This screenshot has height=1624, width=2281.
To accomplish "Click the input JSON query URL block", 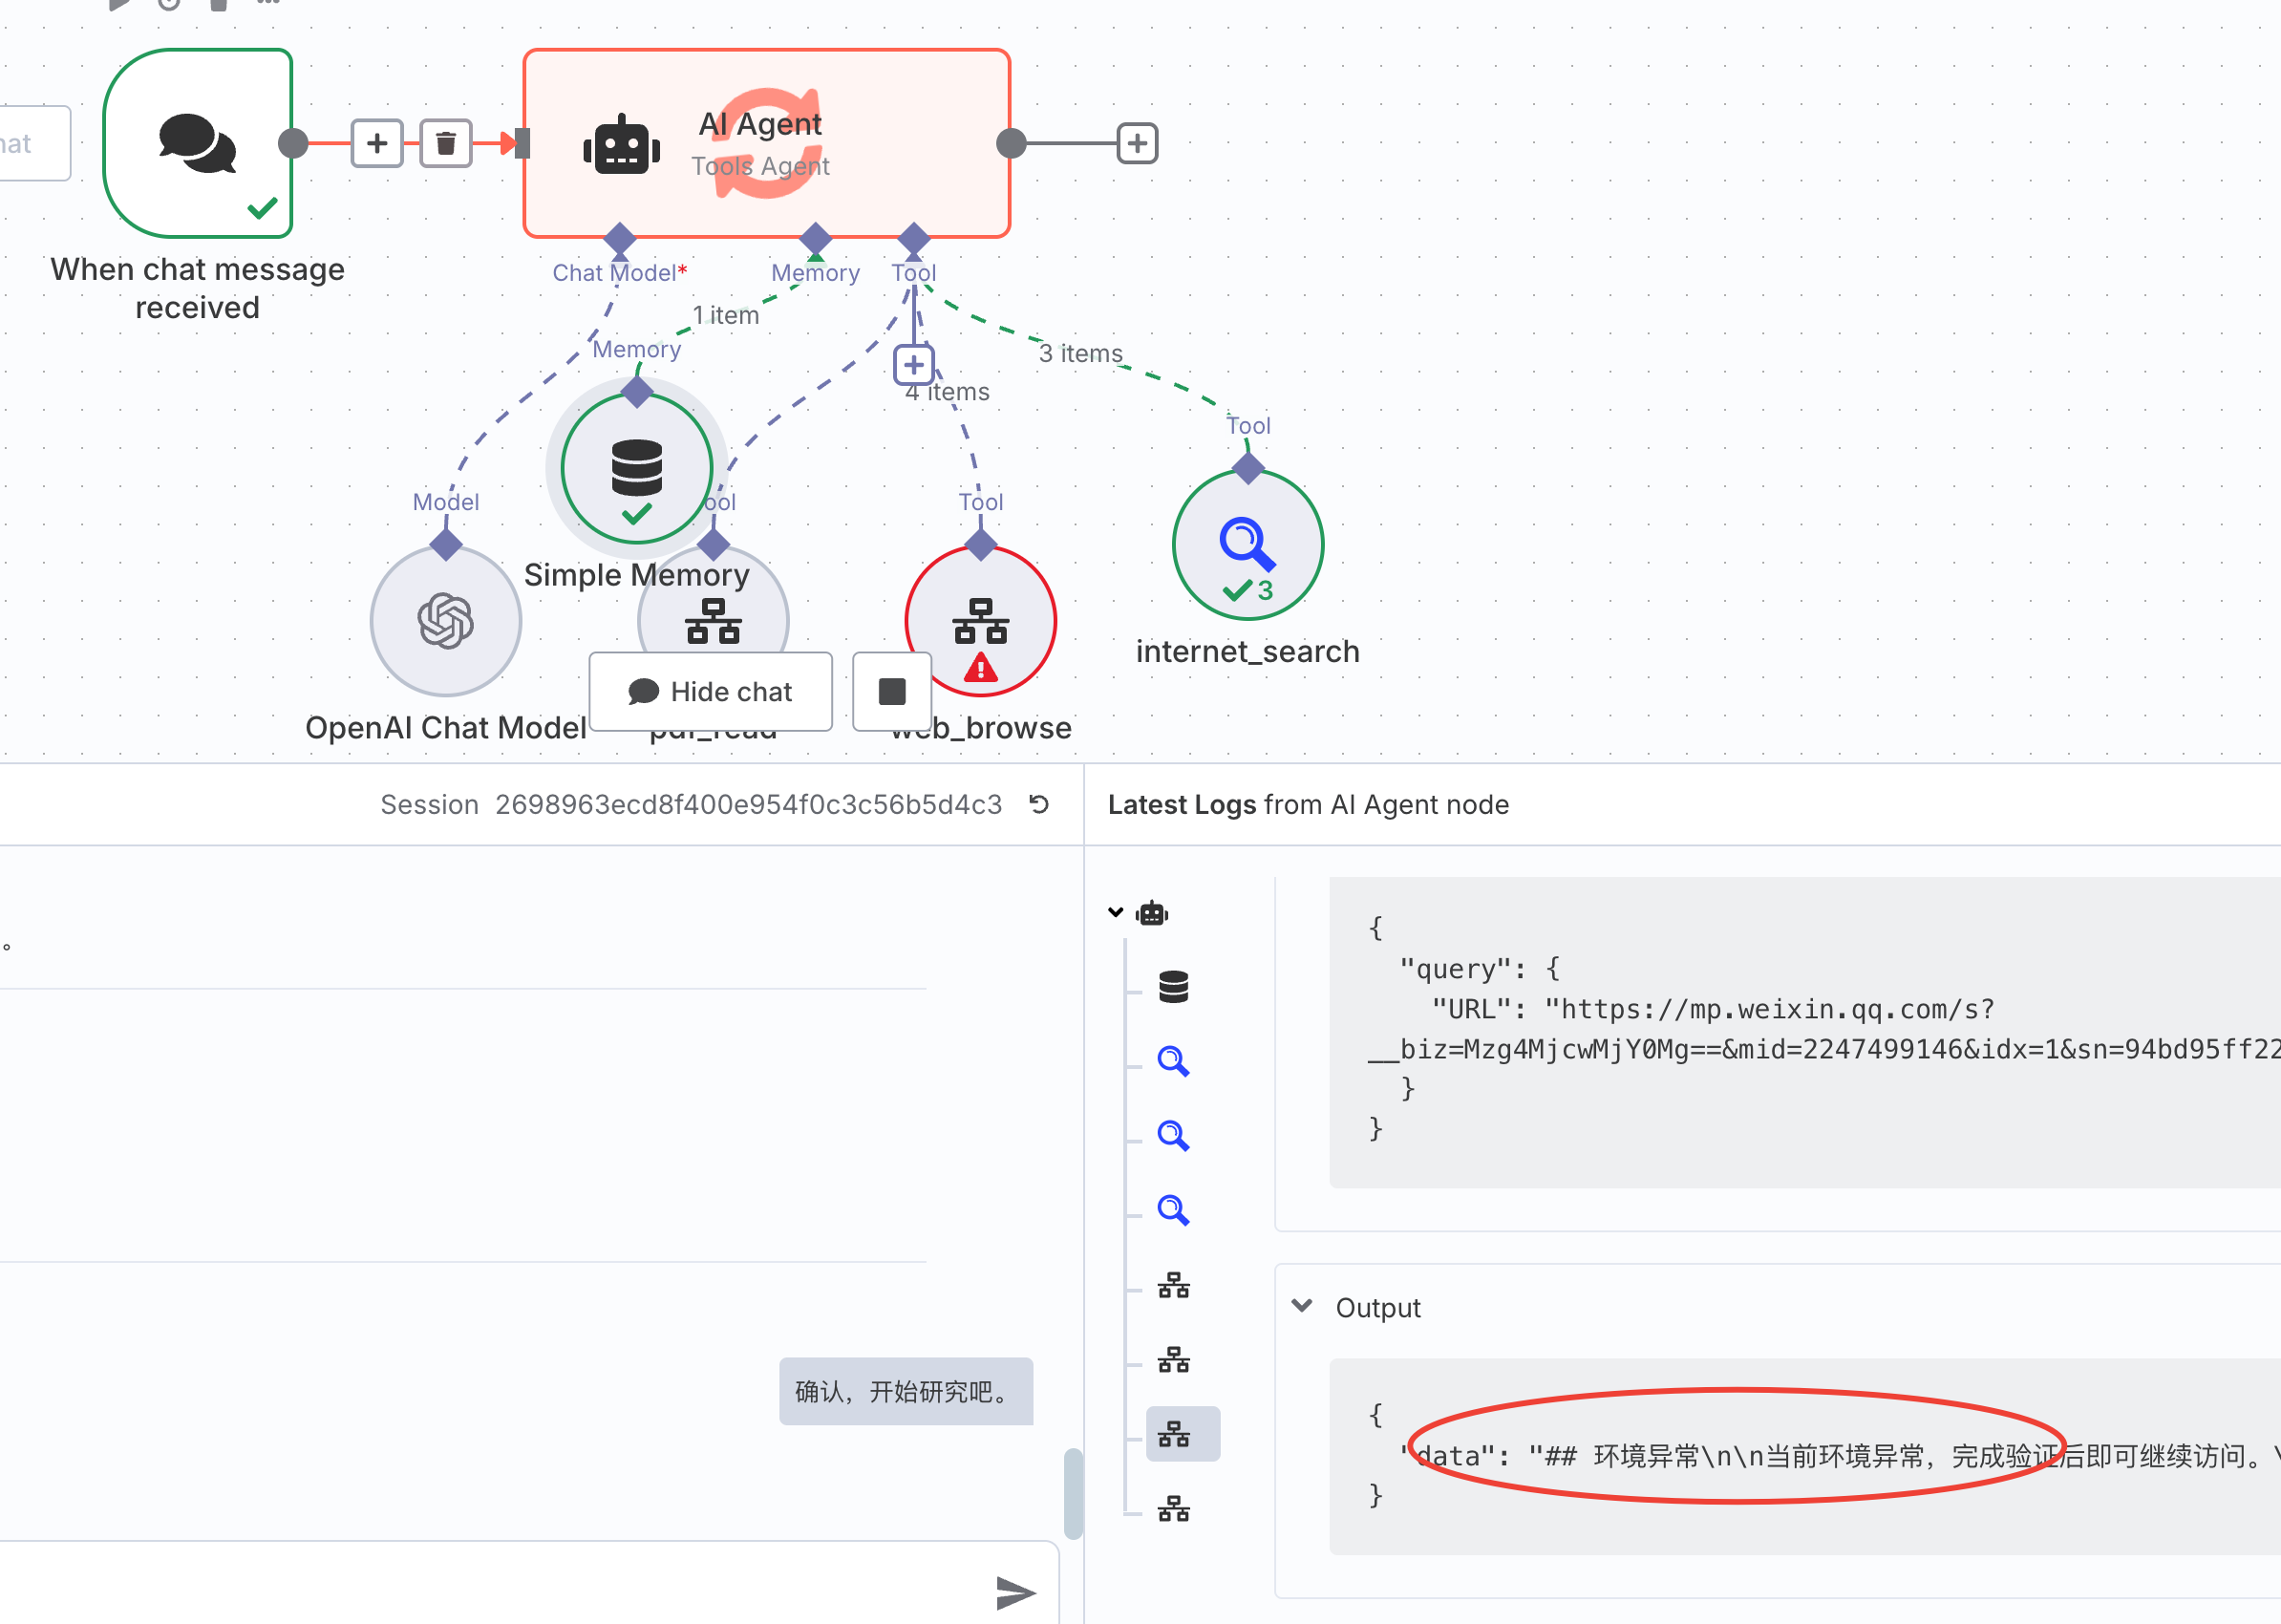I will (1804, 1032).
